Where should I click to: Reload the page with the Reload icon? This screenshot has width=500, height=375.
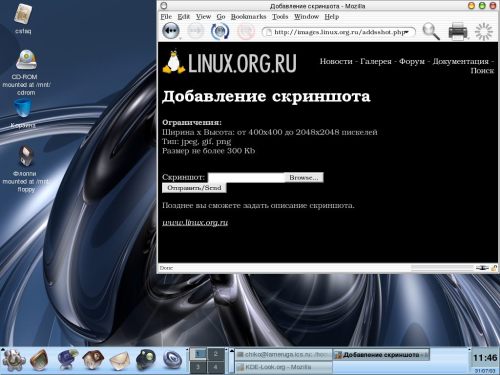220,31
